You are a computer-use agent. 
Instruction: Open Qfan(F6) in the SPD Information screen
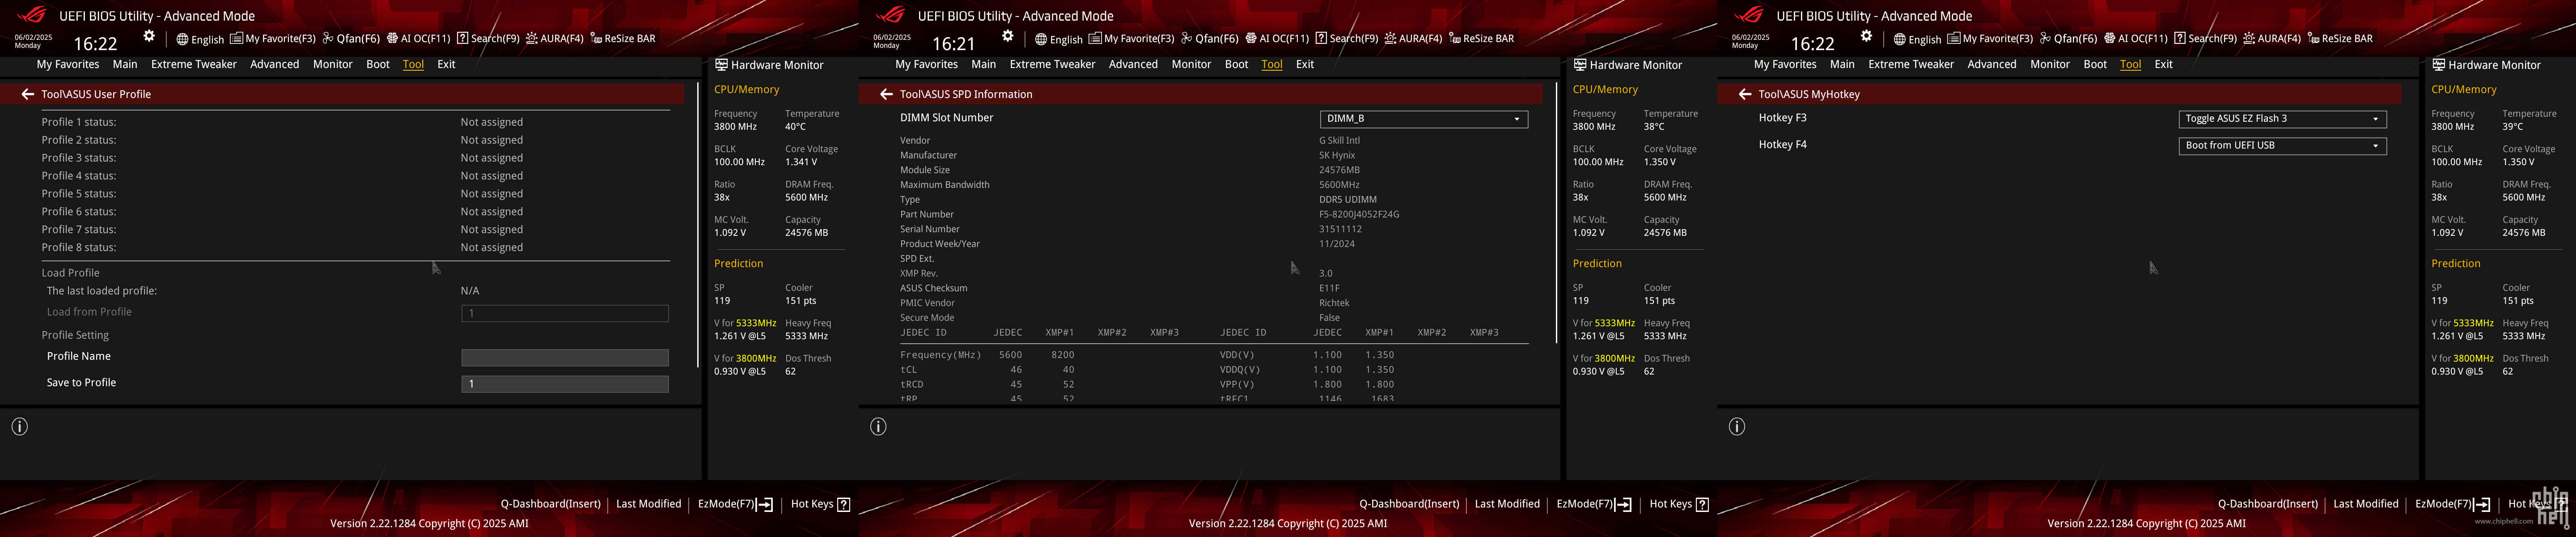pyautogui.click(x=1210, y=39)
